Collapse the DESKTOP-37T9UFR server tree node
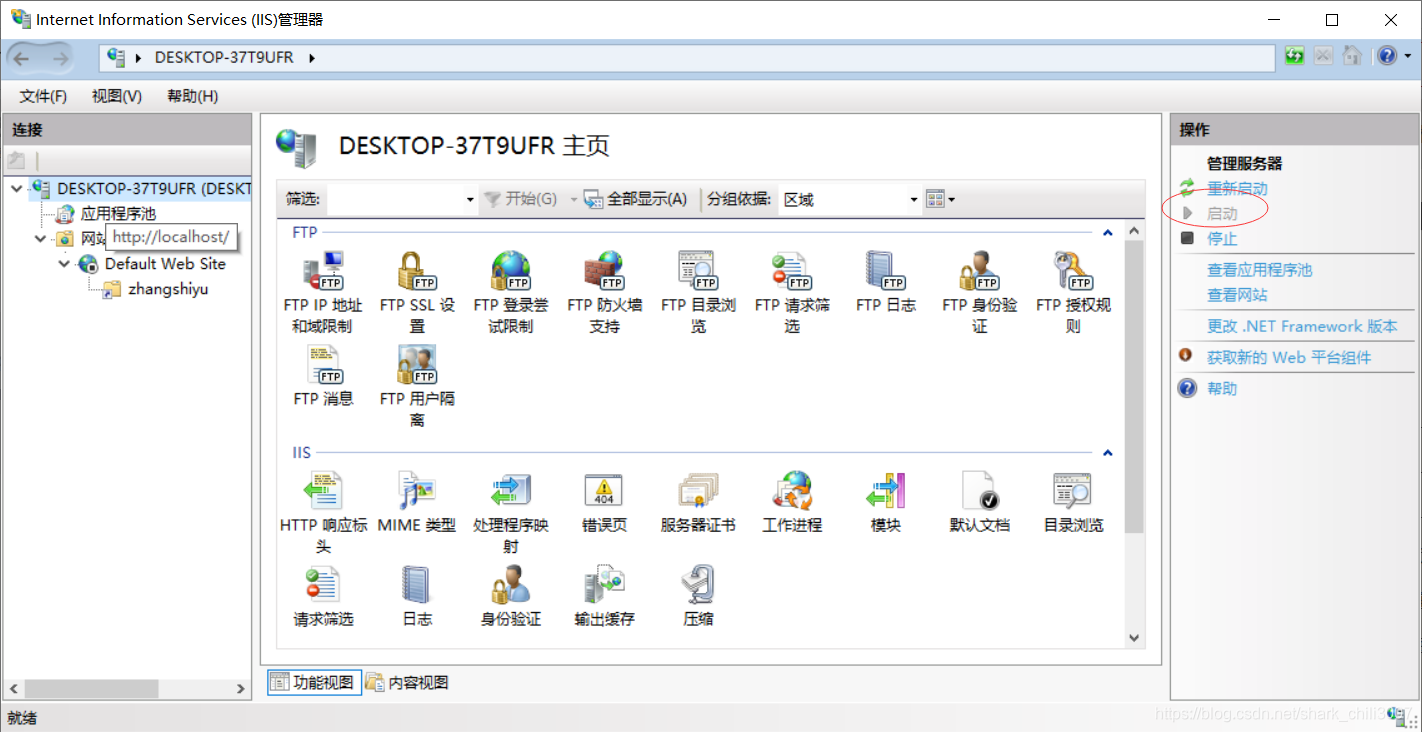1422x732 pixels. coord(17,188)
